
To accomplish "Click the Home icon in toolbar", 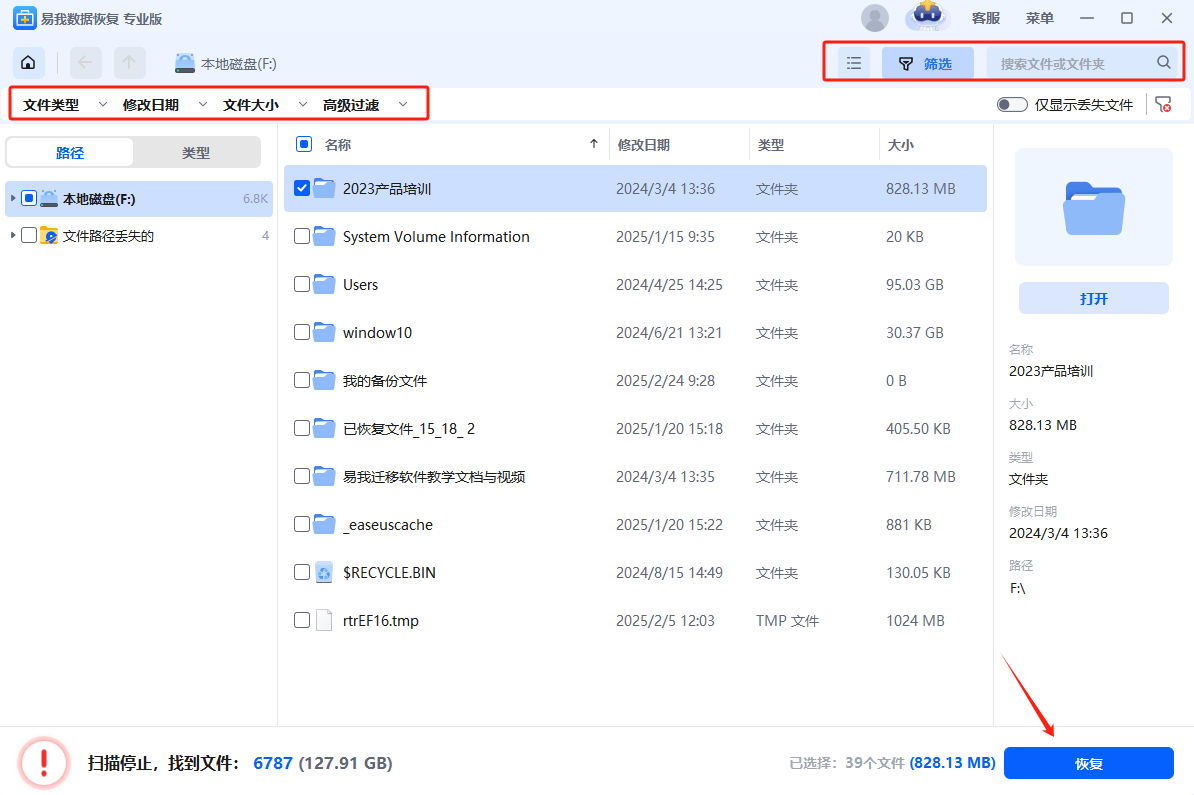I will pyautogui.click(x=28, y=63).
